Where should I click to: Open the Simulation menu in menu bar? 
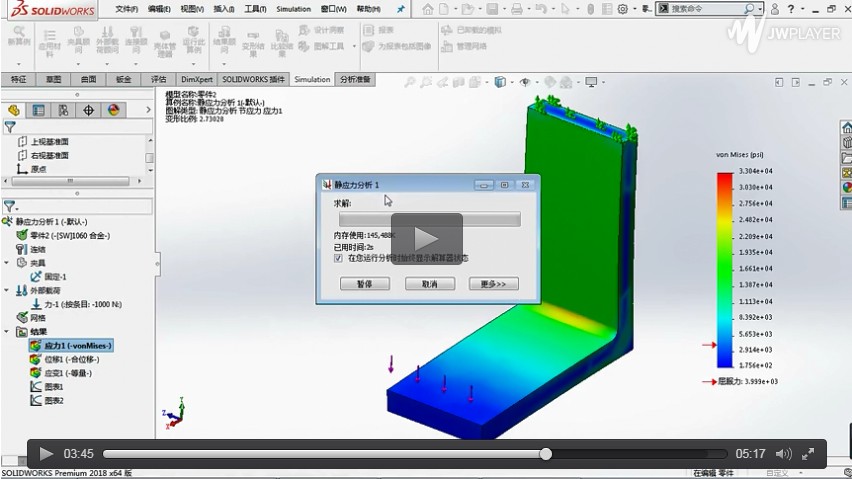click(x=293, y=9)
